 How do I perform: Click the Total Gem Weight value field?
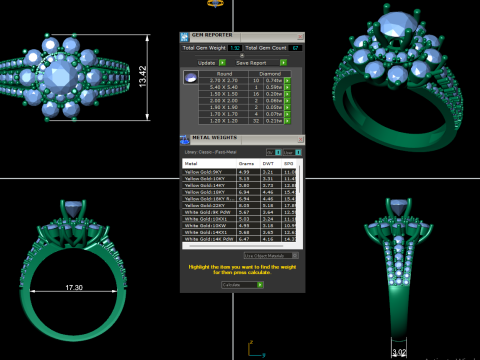coord(235,48)
